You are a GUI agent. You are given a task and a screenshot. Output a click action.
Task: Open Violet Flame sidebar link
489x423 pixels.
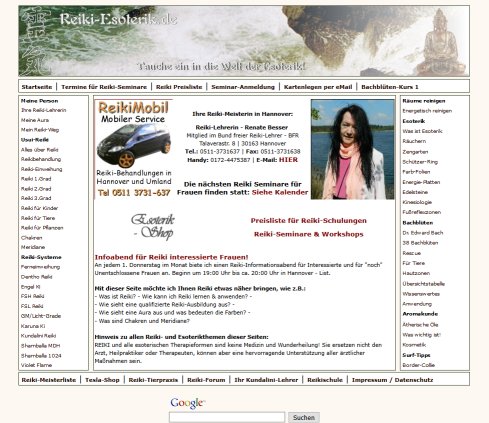[36, 365]
